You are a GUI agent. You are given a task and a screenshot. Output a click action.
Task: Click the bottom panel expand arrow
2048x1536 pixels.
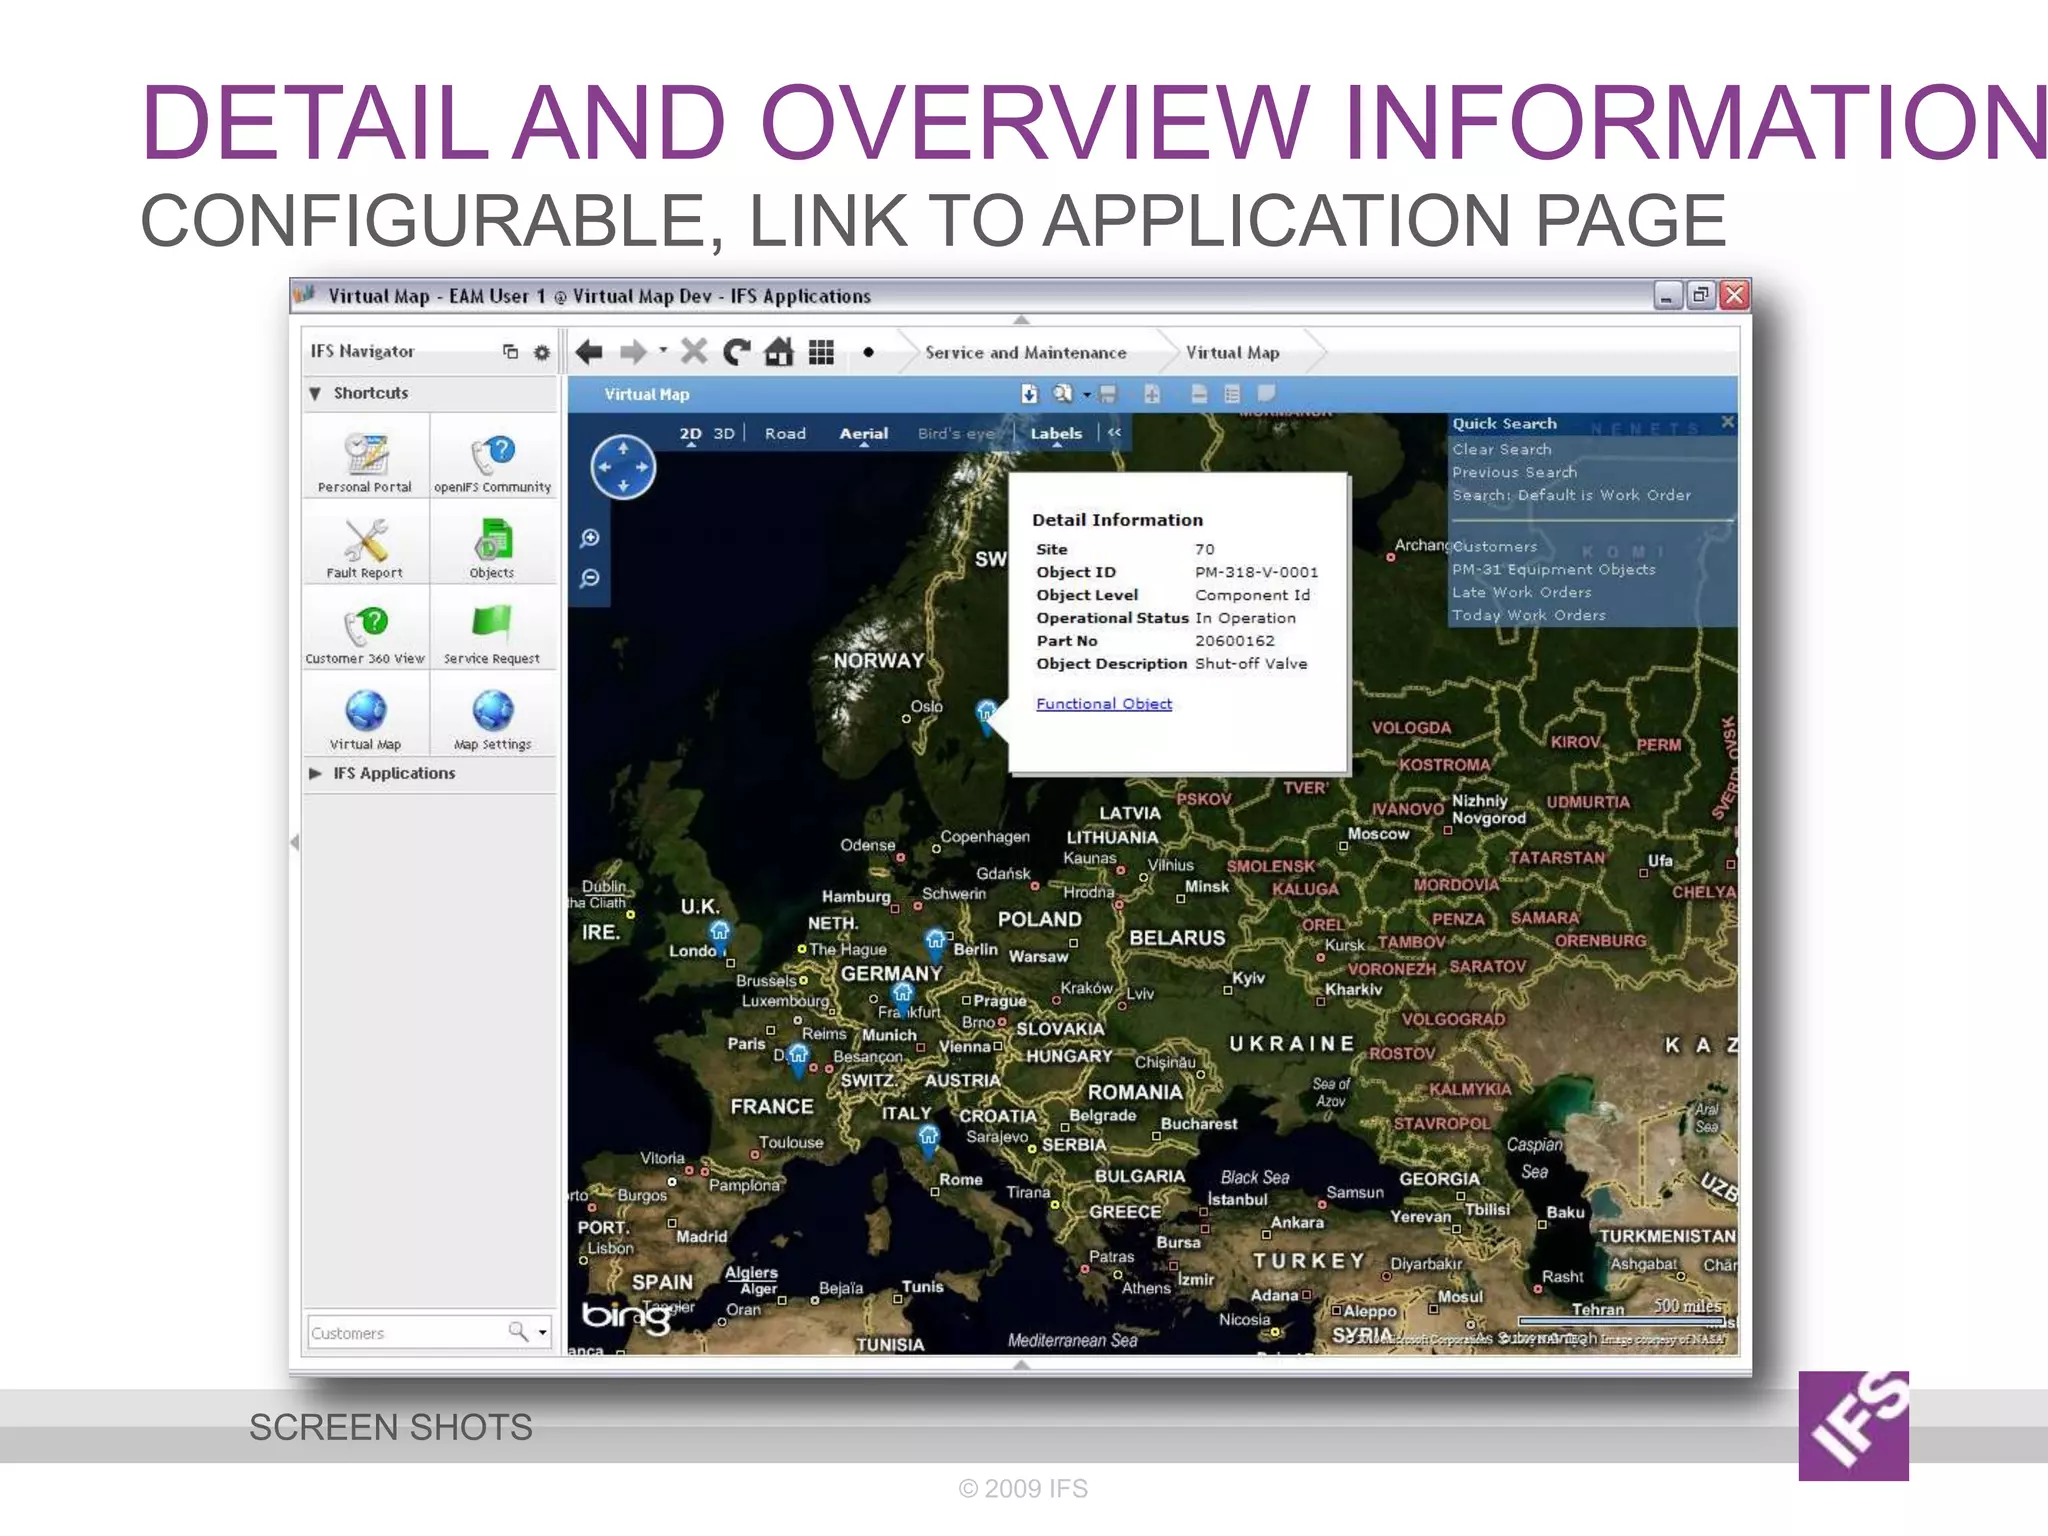point(1021,1364)
